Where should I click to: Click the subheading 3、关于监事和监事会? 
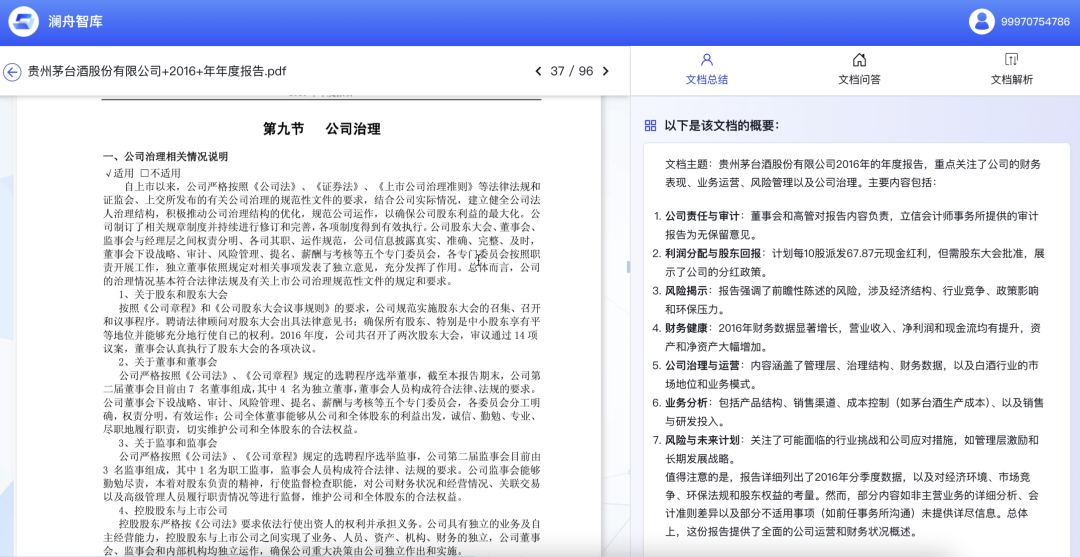tap(167, 443)
